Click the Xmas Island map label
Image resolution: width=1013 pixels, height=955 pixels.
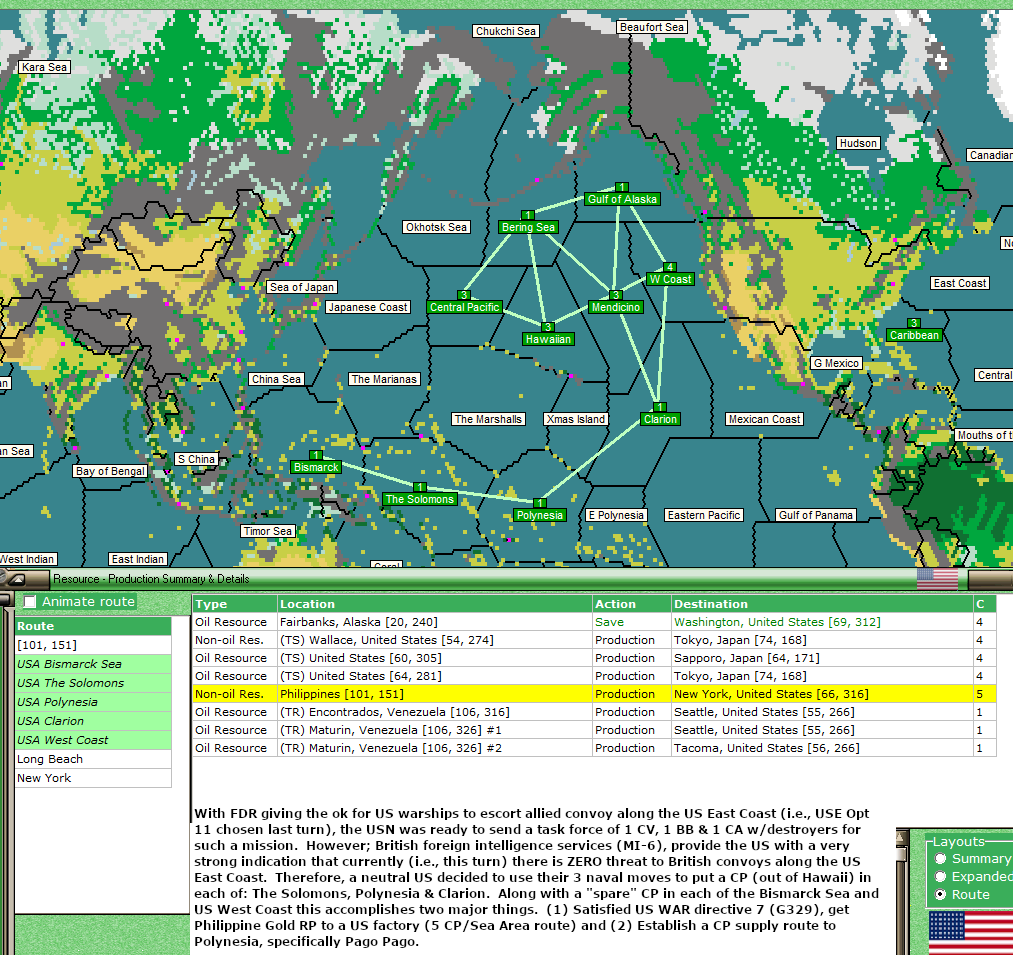[x=576, y=419]
